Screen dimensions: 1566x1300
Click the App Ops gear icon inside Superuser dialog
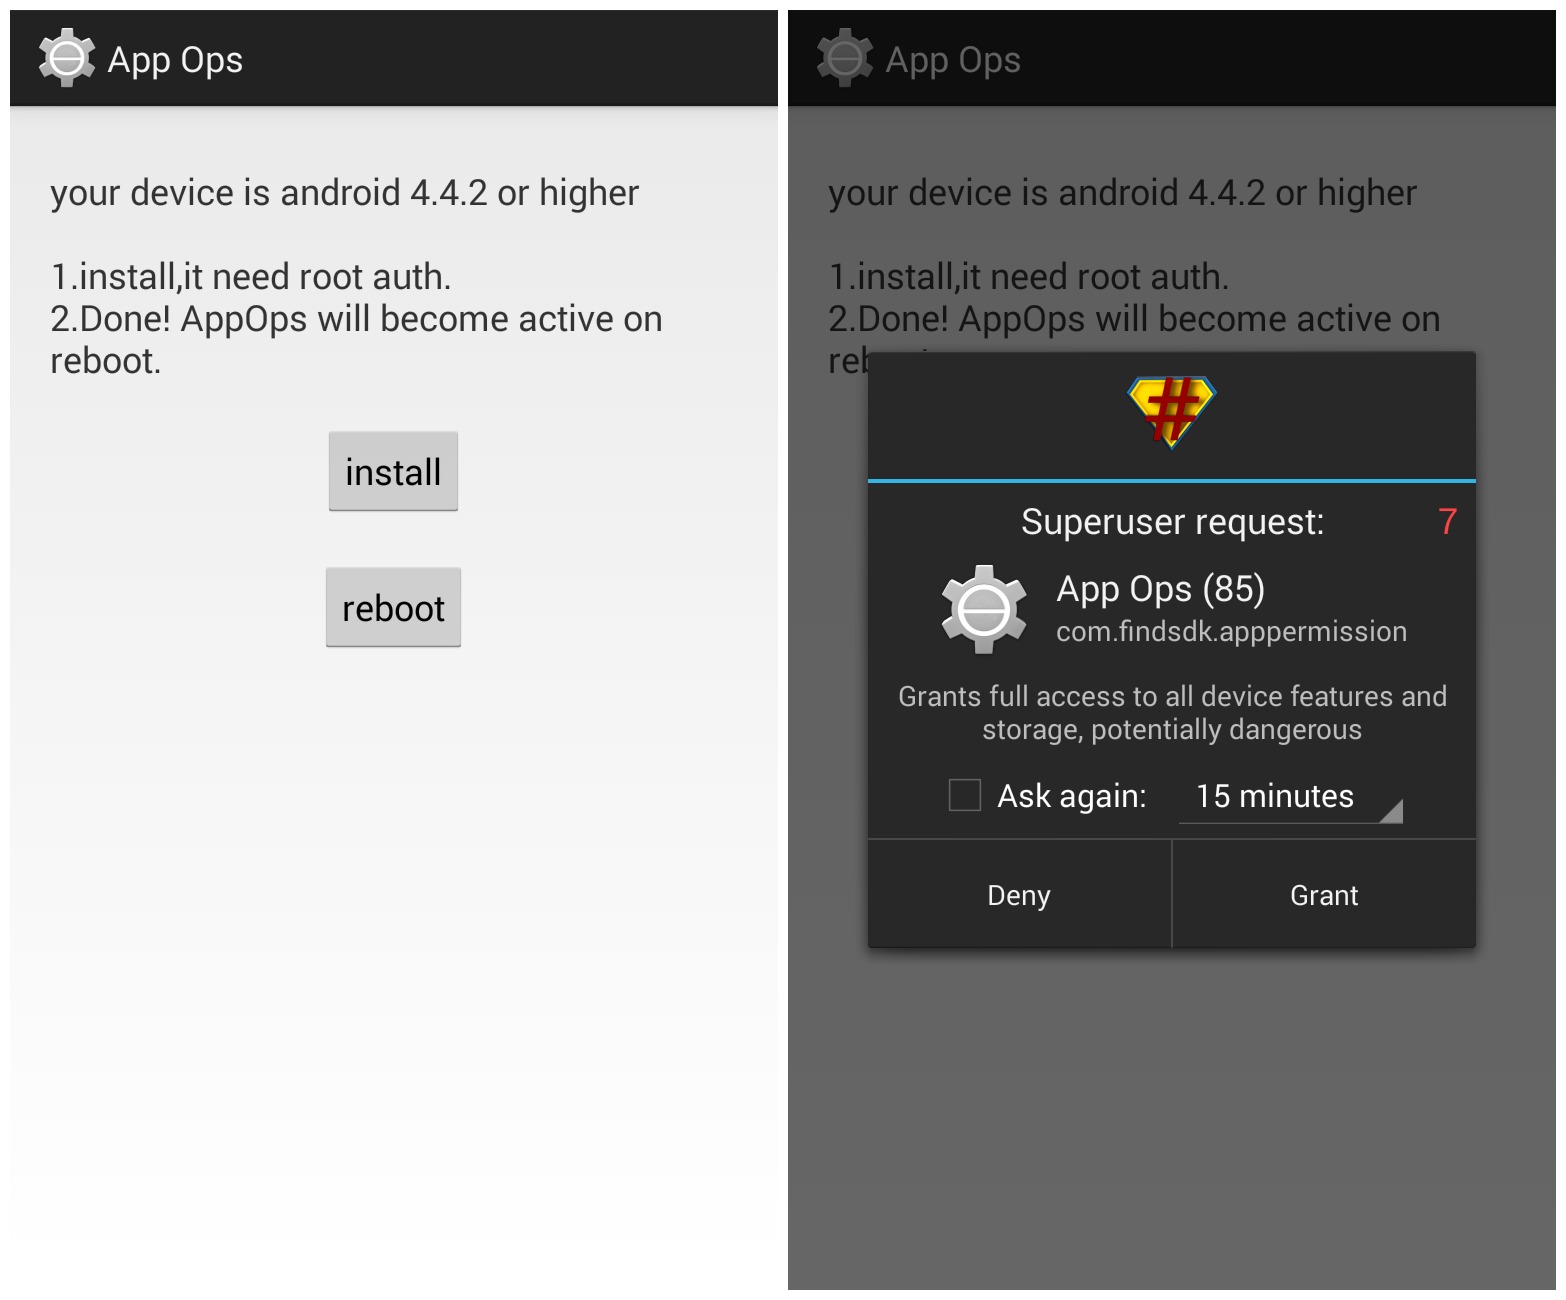pos(984,609)
